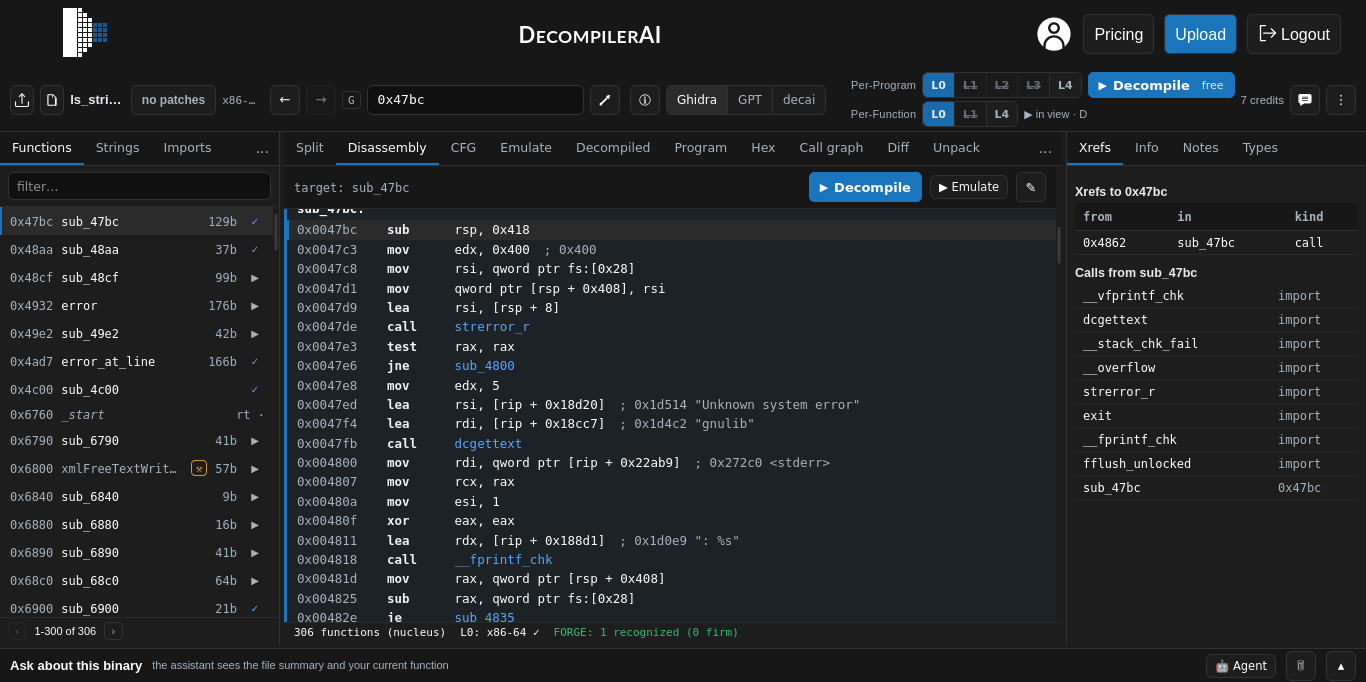Select Per-Program level L4

coord(1065,86)
